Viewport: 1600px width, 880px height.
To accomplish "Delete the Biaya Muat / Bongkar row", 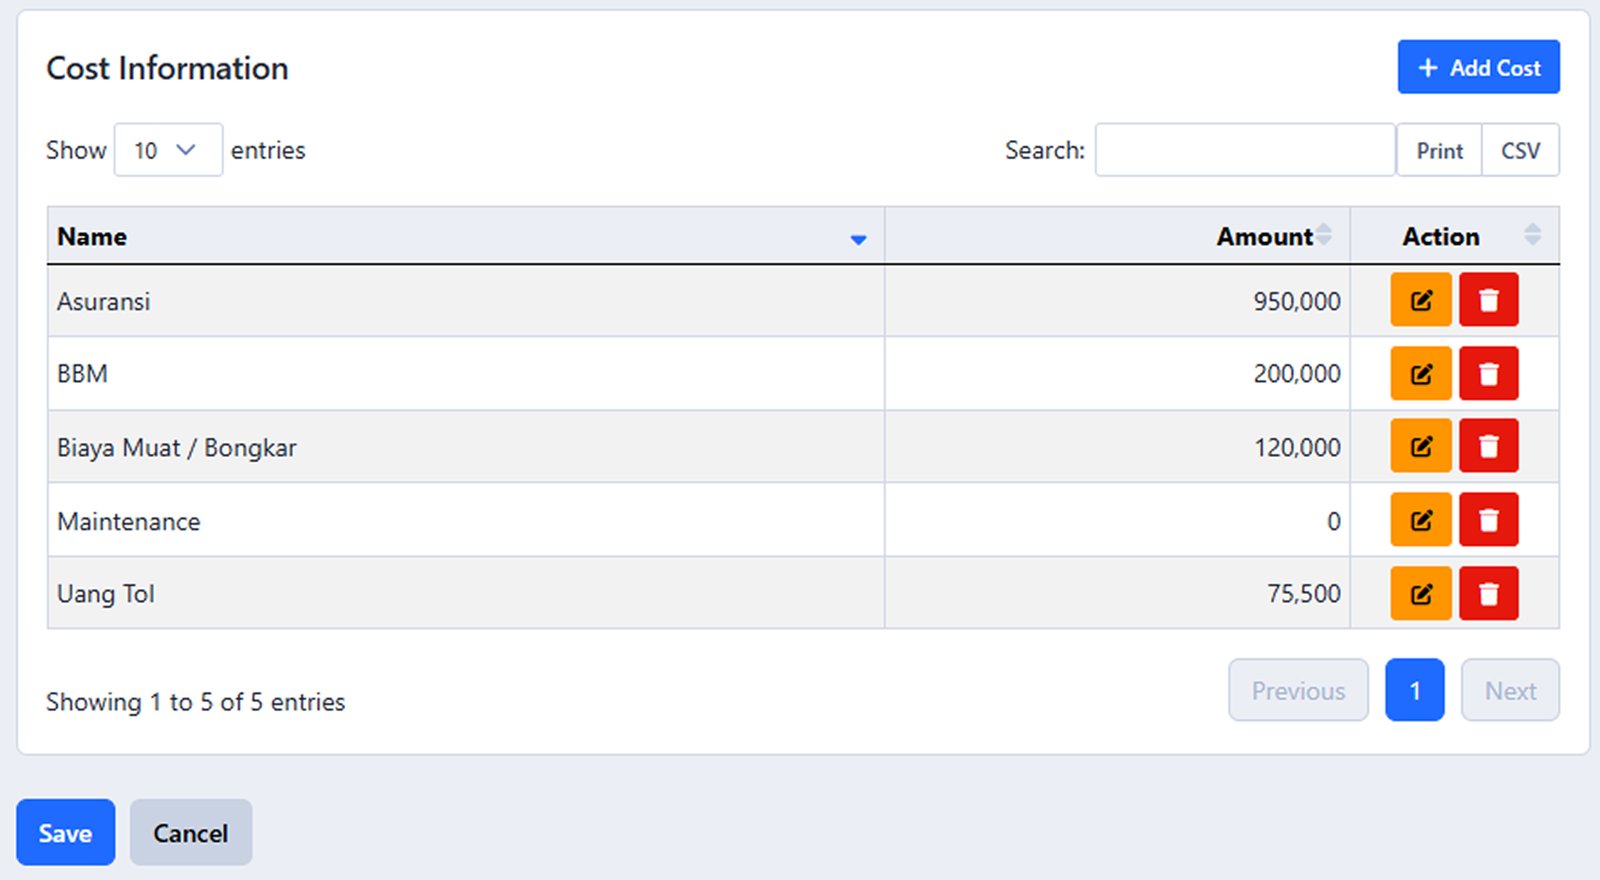I will (1488, 446).
